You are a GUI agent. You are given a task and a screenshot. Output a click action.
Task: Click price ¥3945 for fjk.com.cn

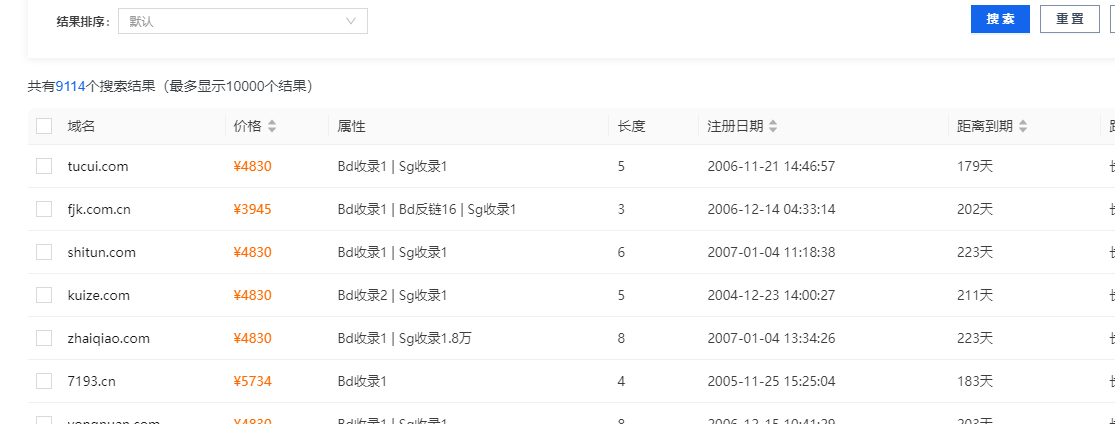click(252, 209)
